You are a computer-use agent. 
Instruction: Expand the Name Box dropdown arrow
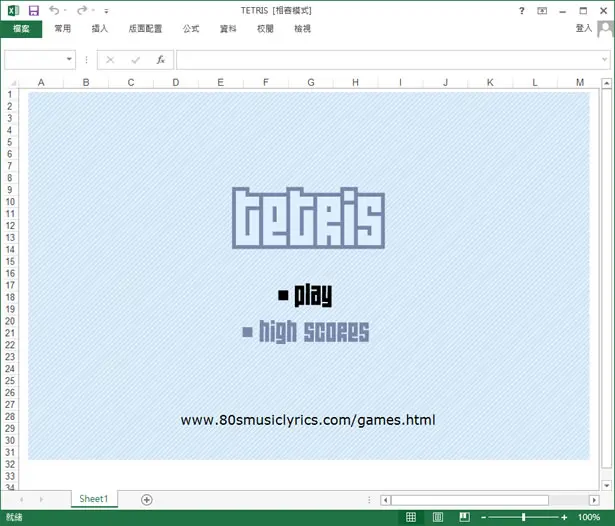(69, 59)
